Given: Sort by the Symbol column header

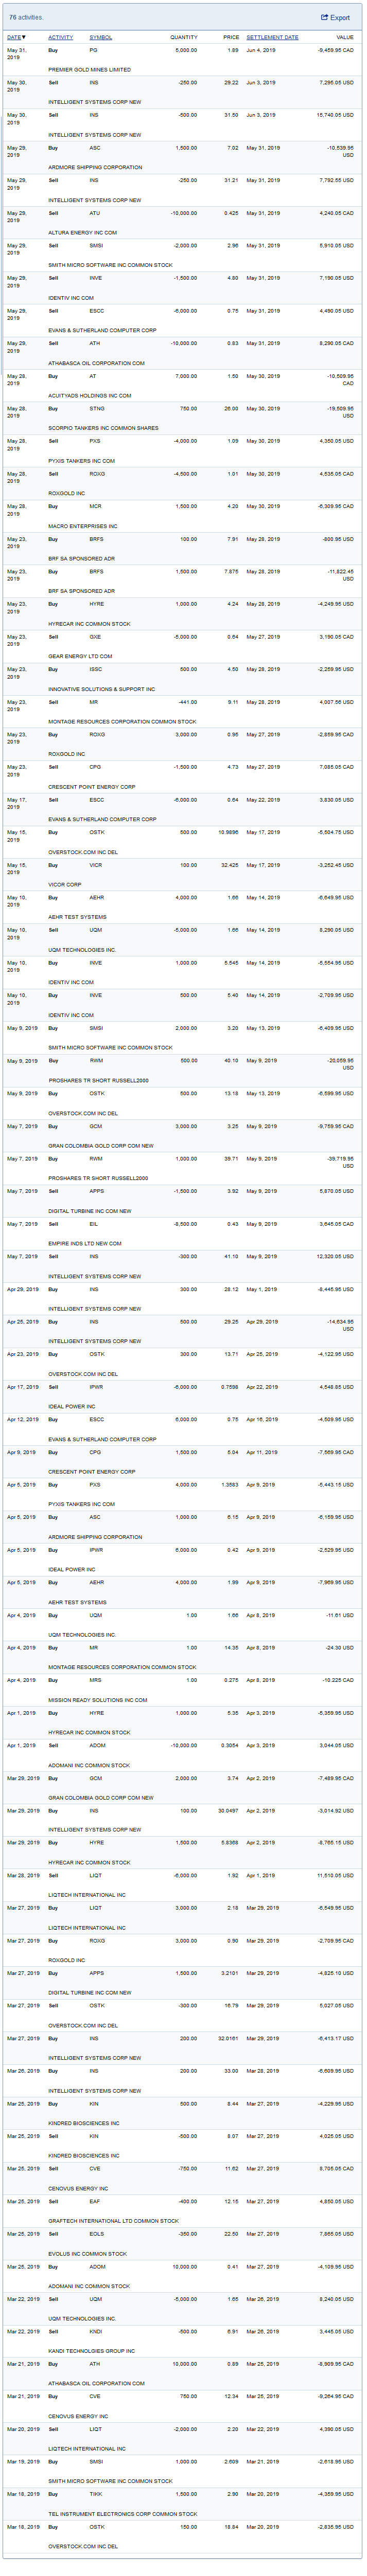Looking at the screenshot, I should click(x=100, y=37).
